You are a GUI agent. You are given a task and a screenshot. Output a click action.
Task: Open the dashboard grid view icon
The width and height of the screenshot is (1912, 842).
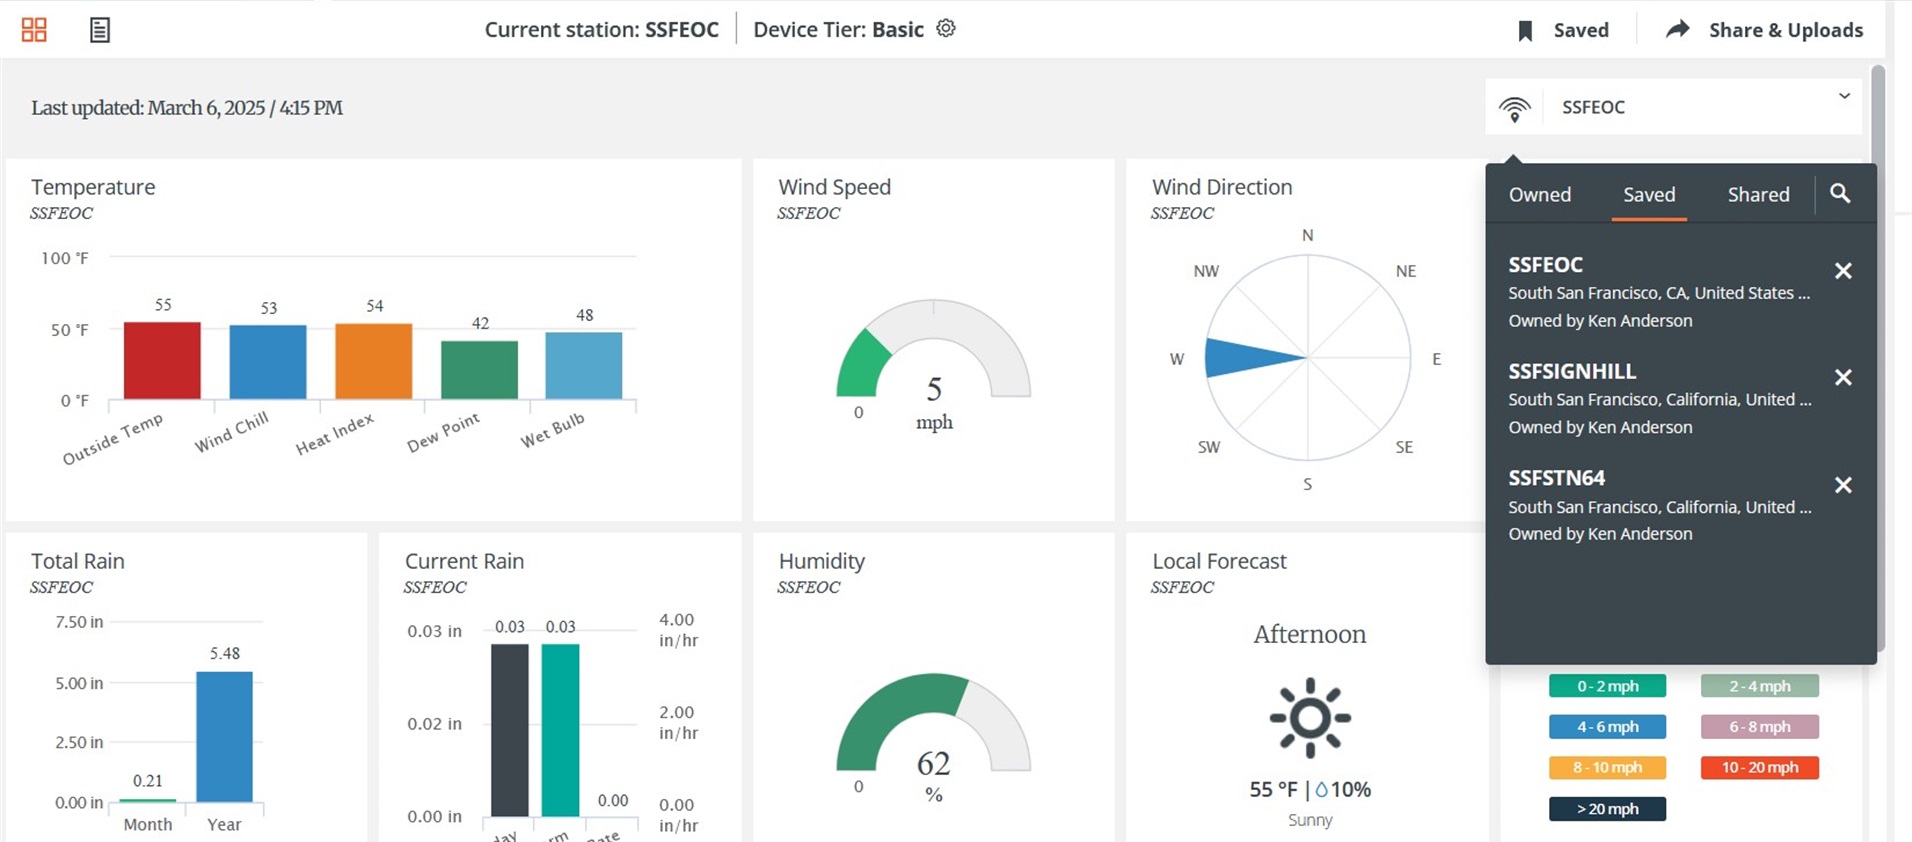pyautogui.click(x=34, y=30)
